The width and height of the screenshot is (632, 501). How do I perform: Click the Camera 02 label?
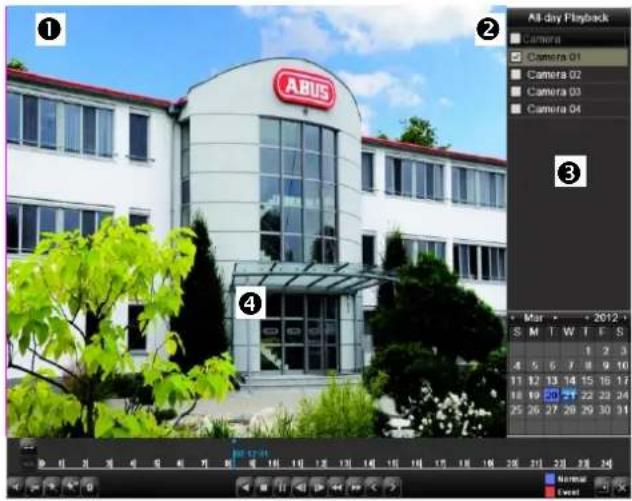pos(553,75)
